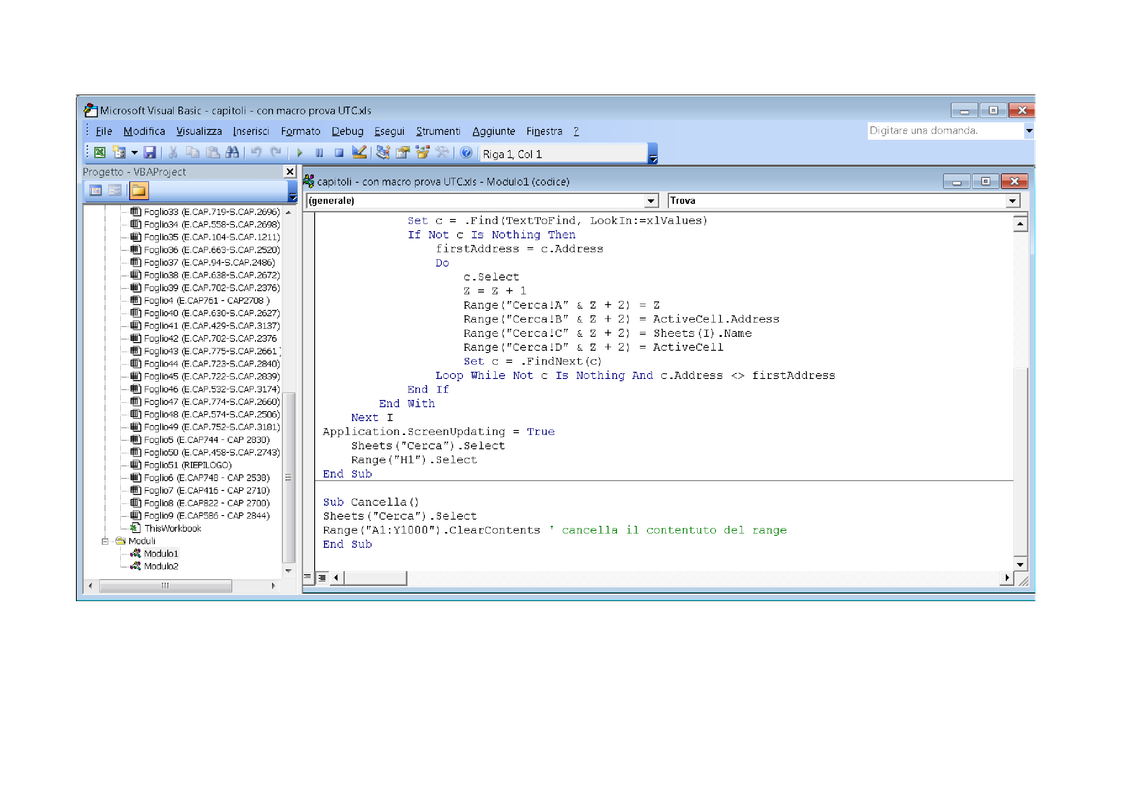The height and width of the screenshot is (800, 1131).
Task: Pause execution with the Break icon
Action: (320, 153)
